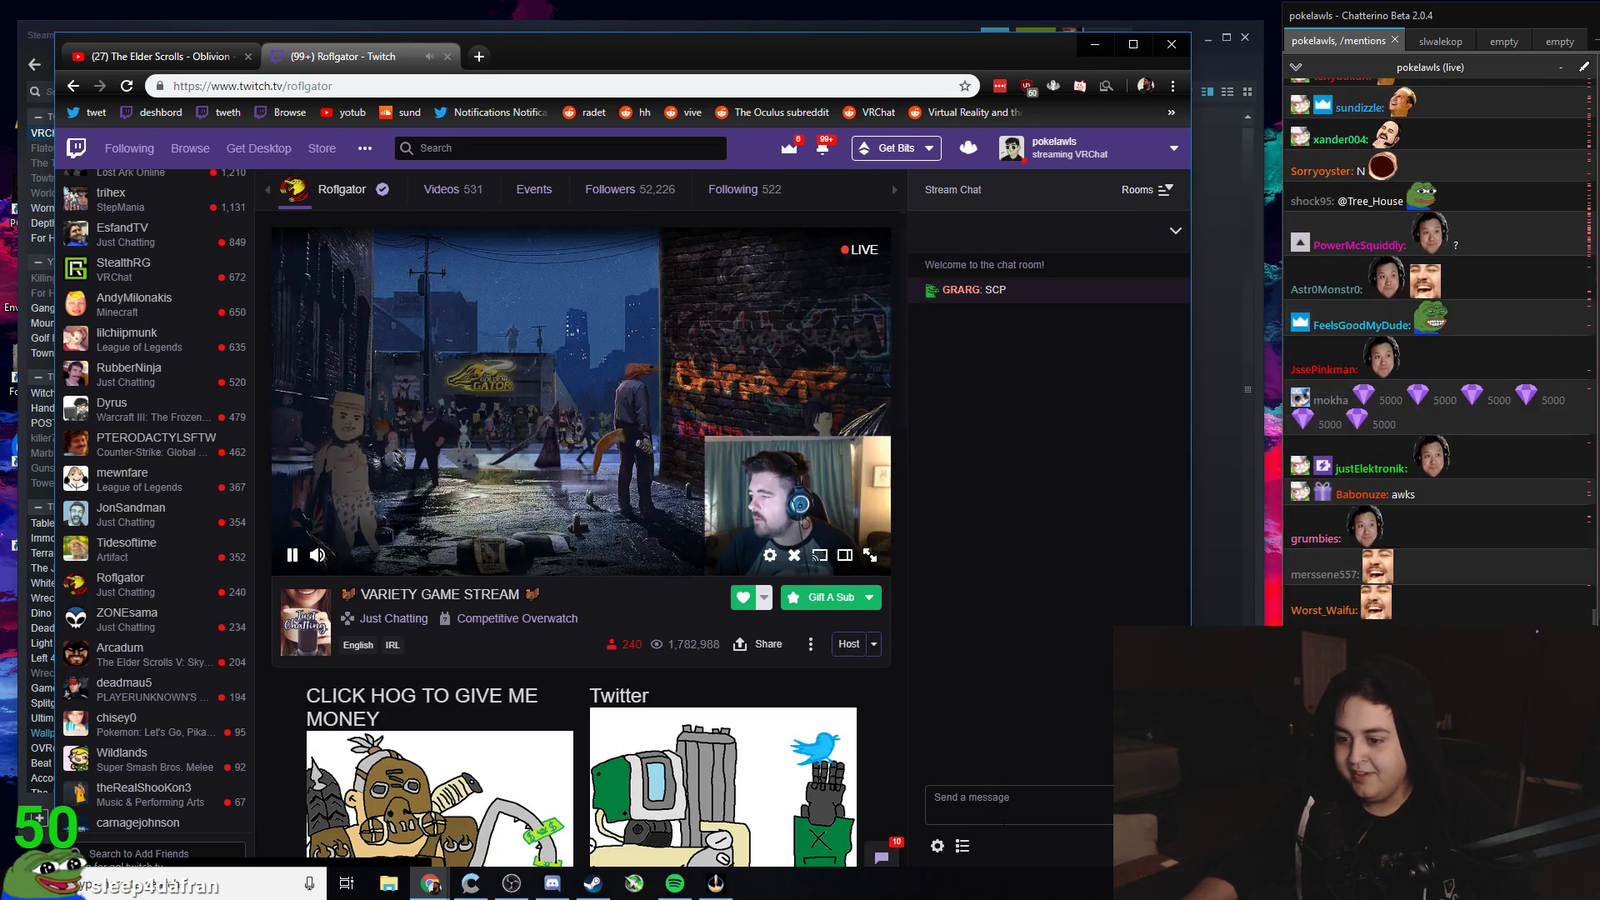Open the whispers icon with 10 badge
Viewport: 1600px width, 900px height.
[882, 856]
